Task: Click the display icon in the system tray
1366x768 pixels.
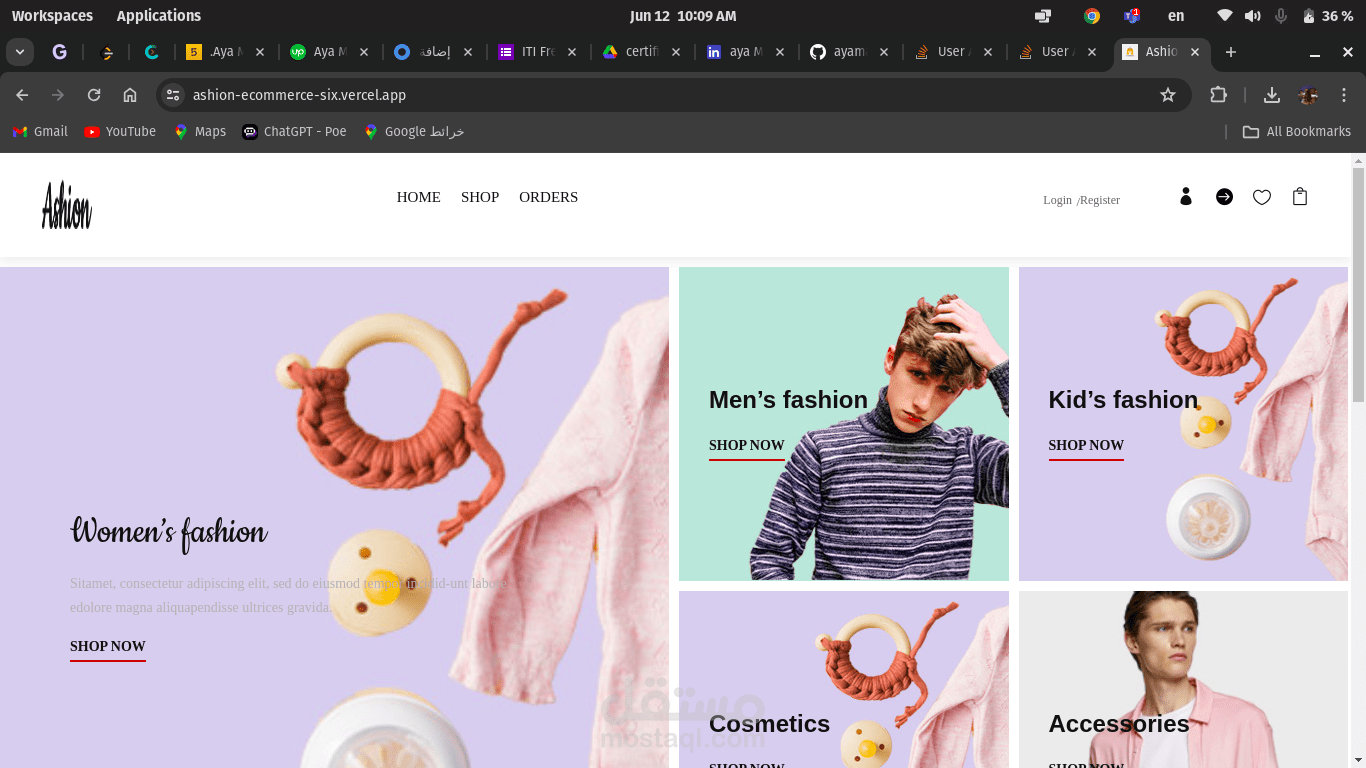Action: coord(1043,16)
